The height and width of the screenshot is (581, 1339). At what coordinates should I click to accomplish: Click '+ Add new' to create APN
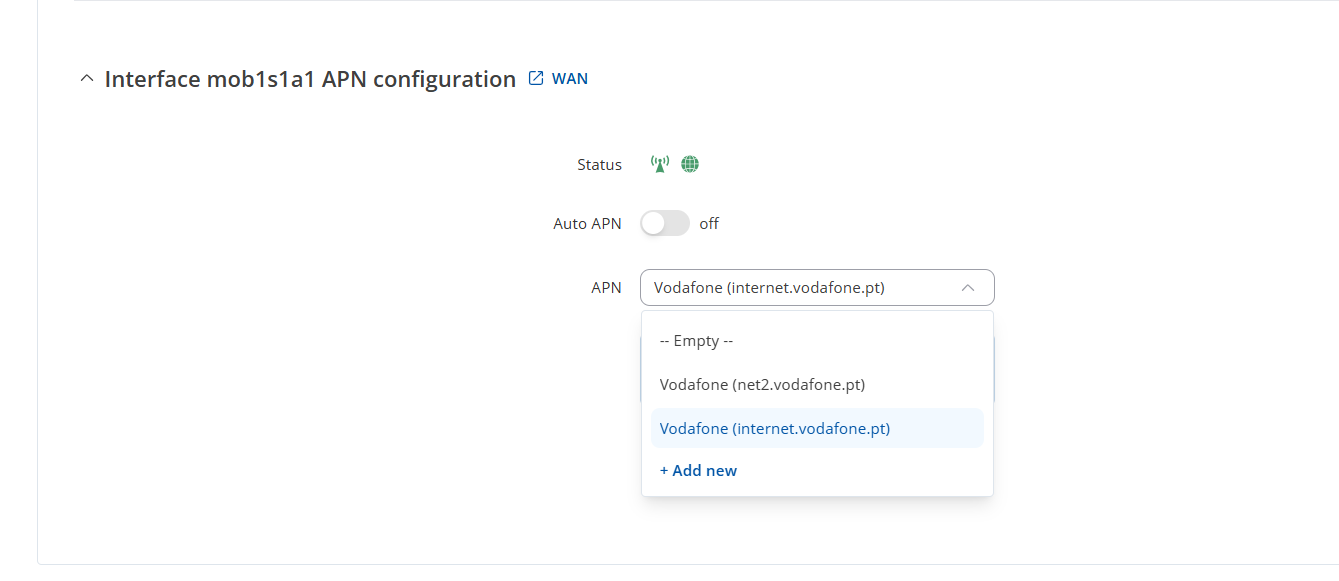(698, 471)
